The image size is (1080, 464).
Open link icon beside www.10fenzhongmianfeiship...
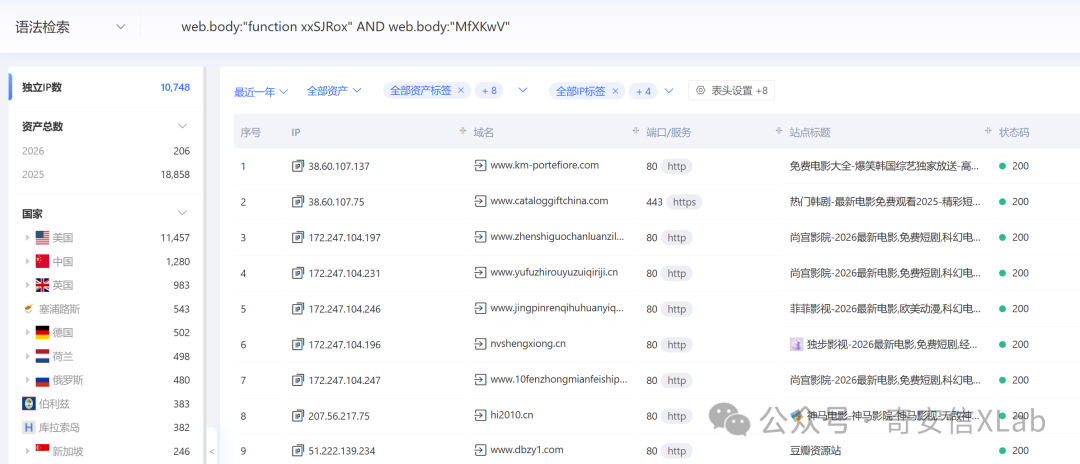[480, 379]
